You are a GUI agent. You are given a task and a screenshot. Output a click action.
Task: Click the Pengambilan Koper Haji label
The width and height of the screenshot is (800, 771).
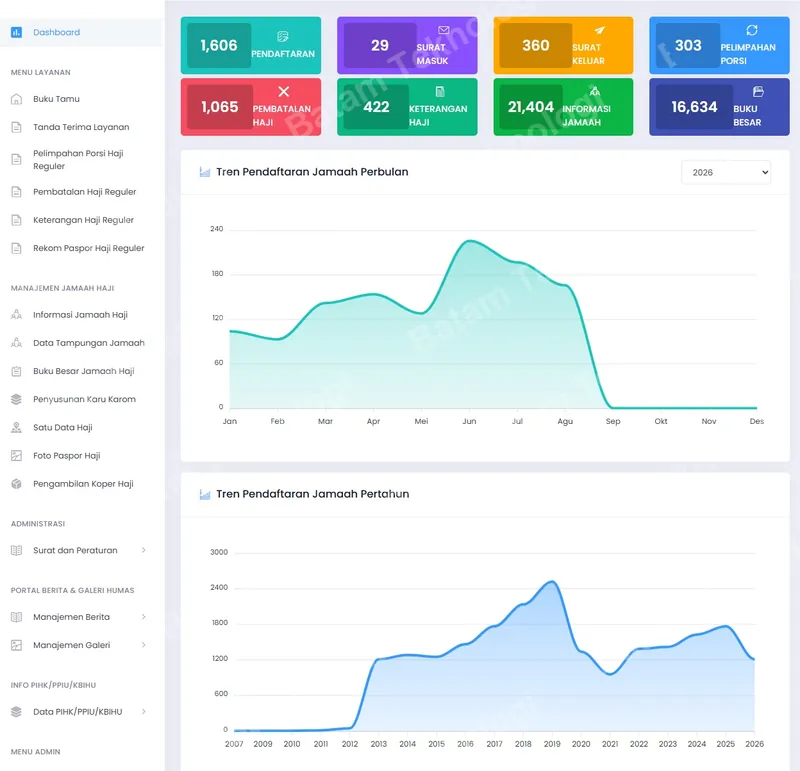click(x=83, y=484)
